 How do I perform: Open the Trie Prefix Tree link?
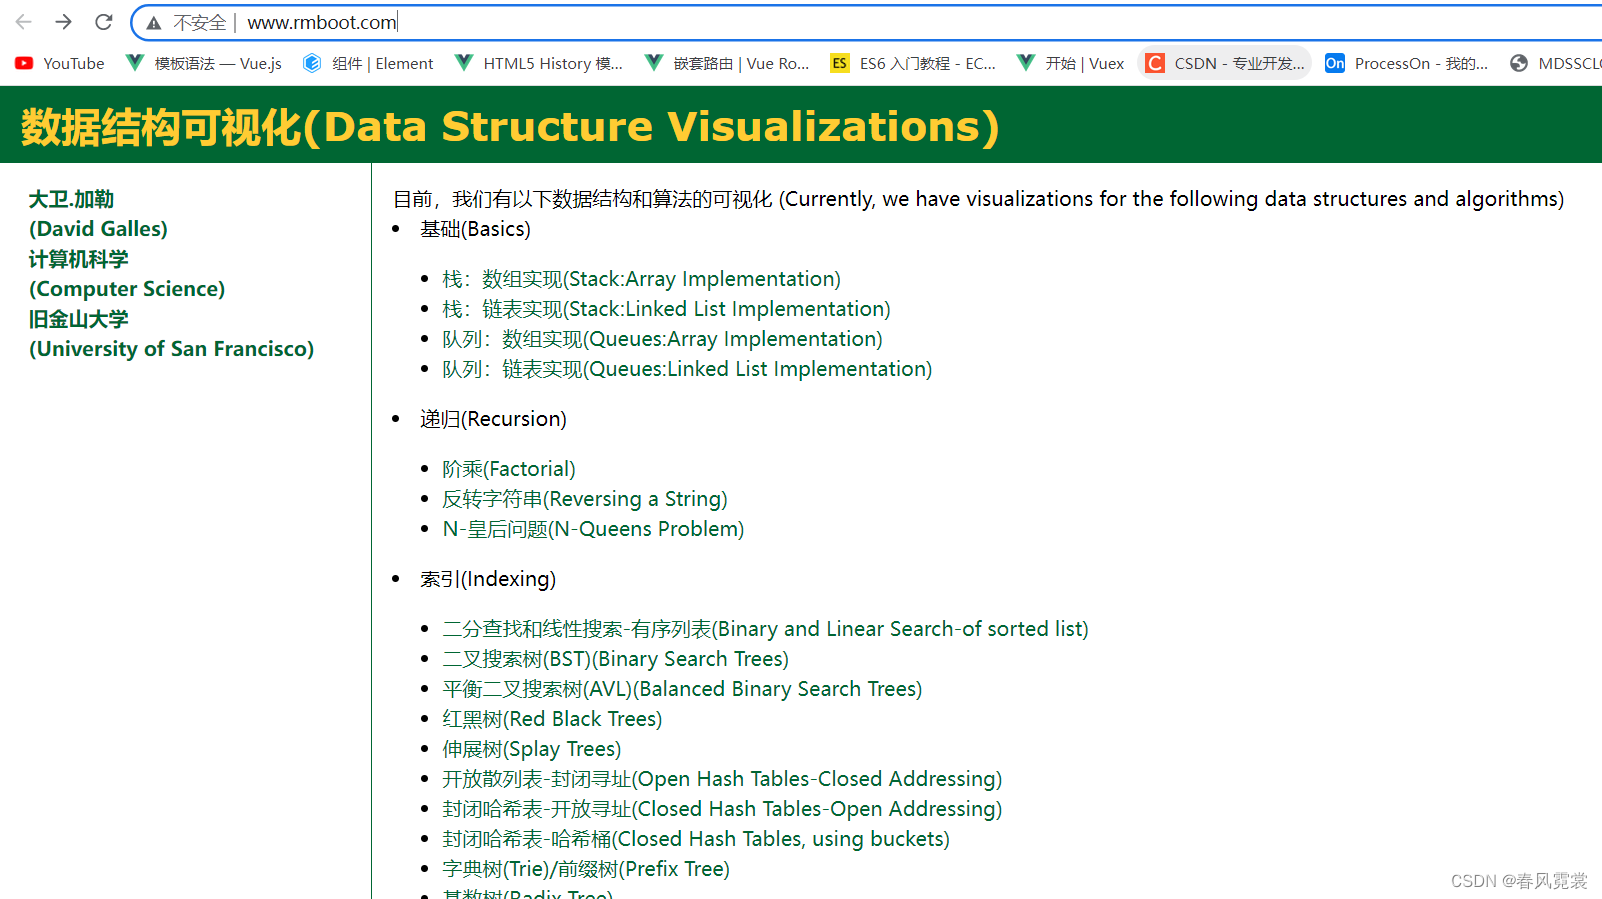click(x=587, y=869)
